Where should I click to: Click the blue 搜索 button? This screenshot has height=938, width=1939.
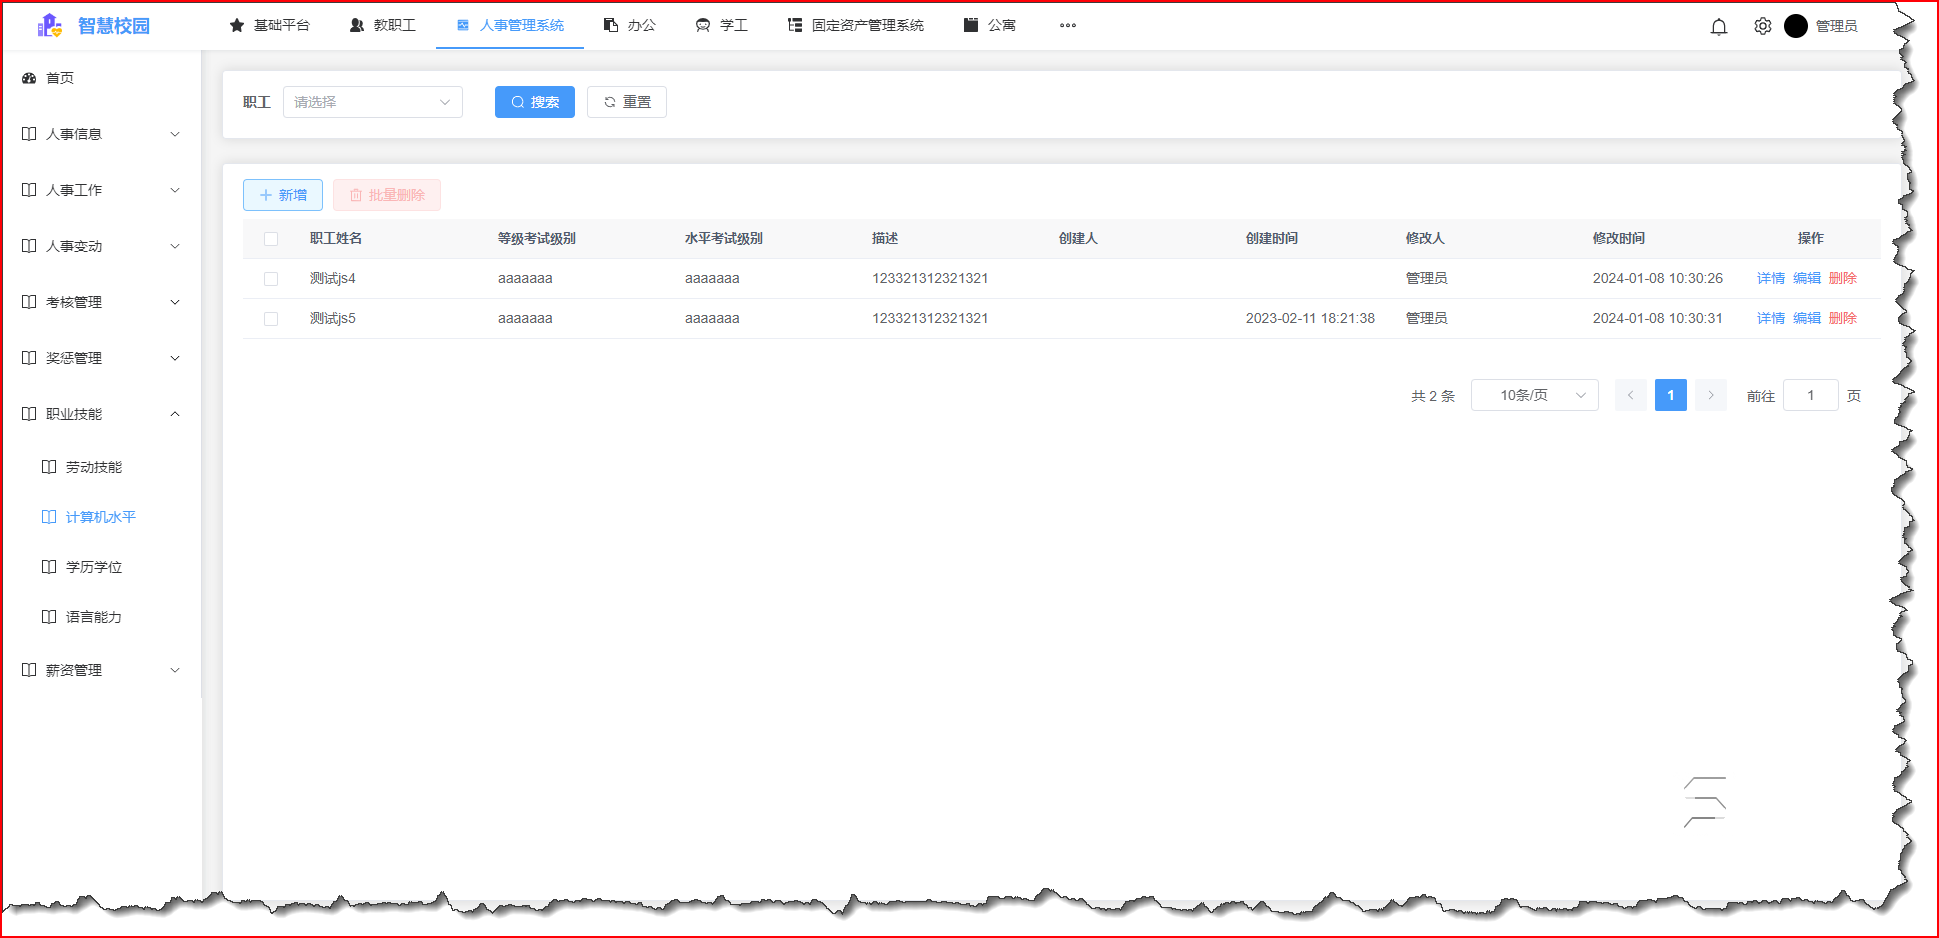534,102
